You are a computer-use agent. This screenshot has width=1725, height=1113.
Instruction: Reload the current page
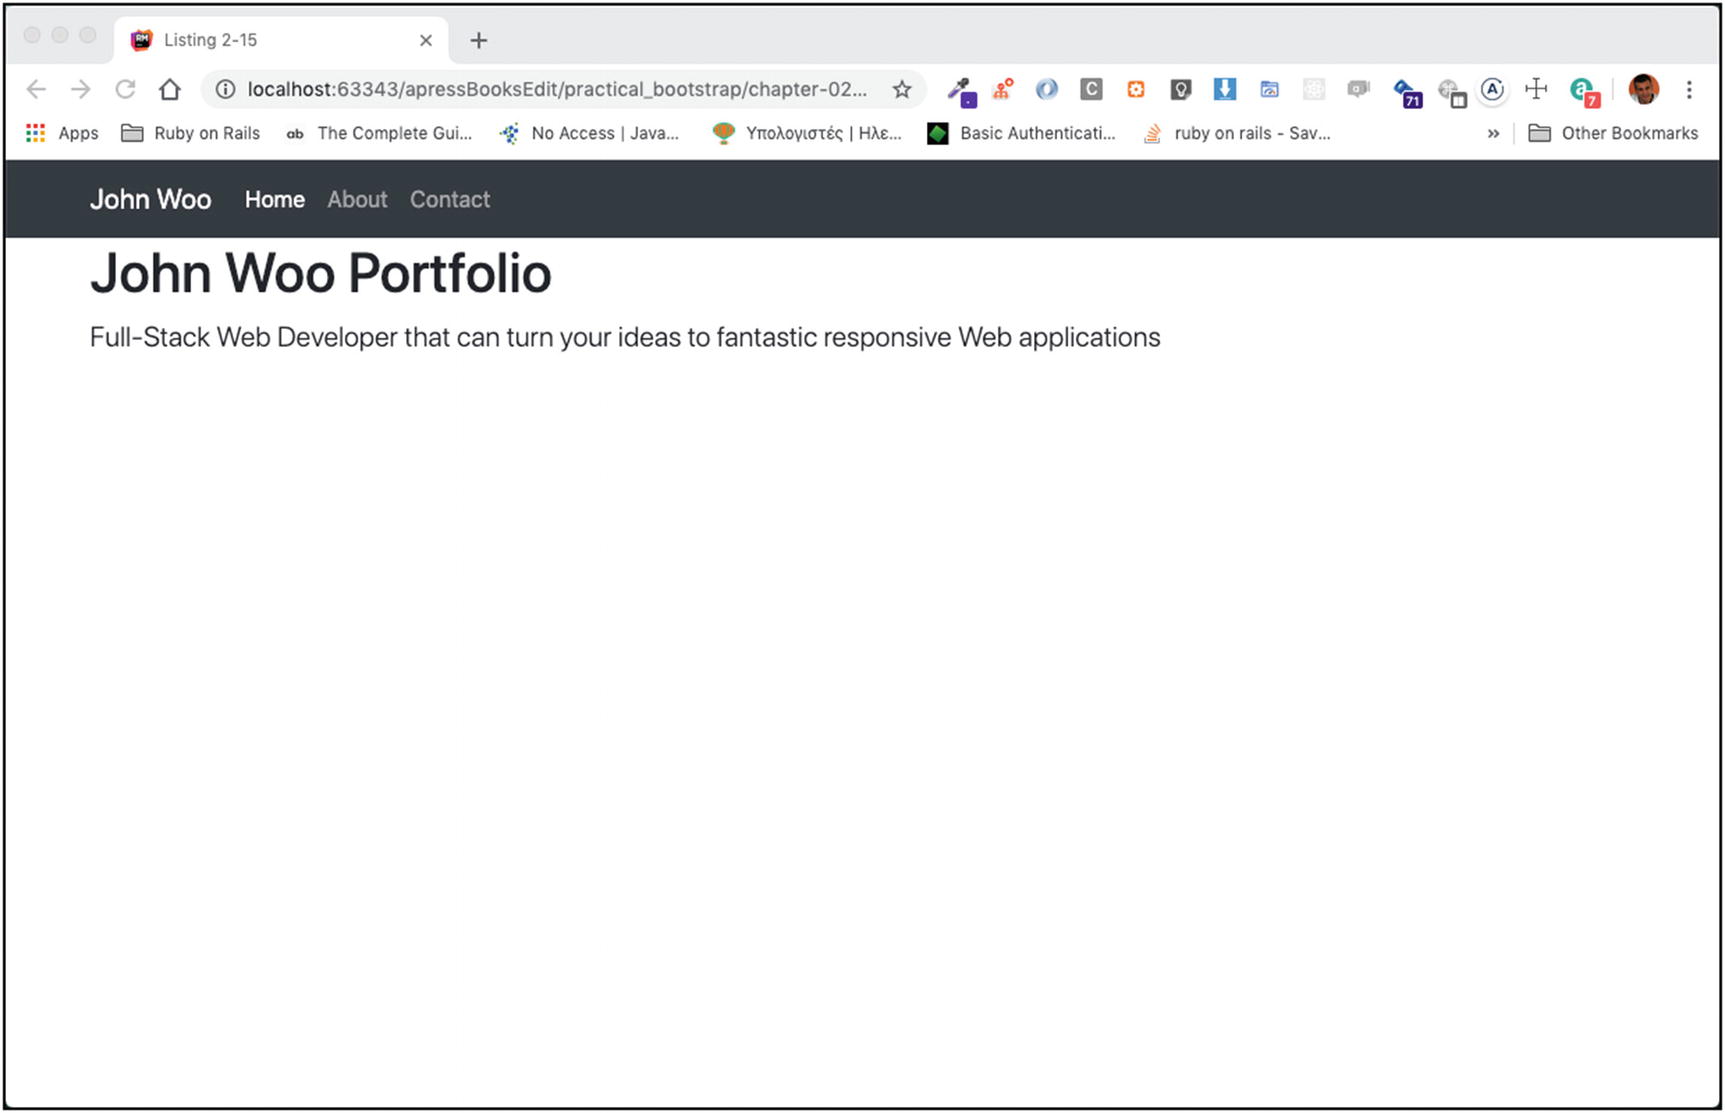125,90
